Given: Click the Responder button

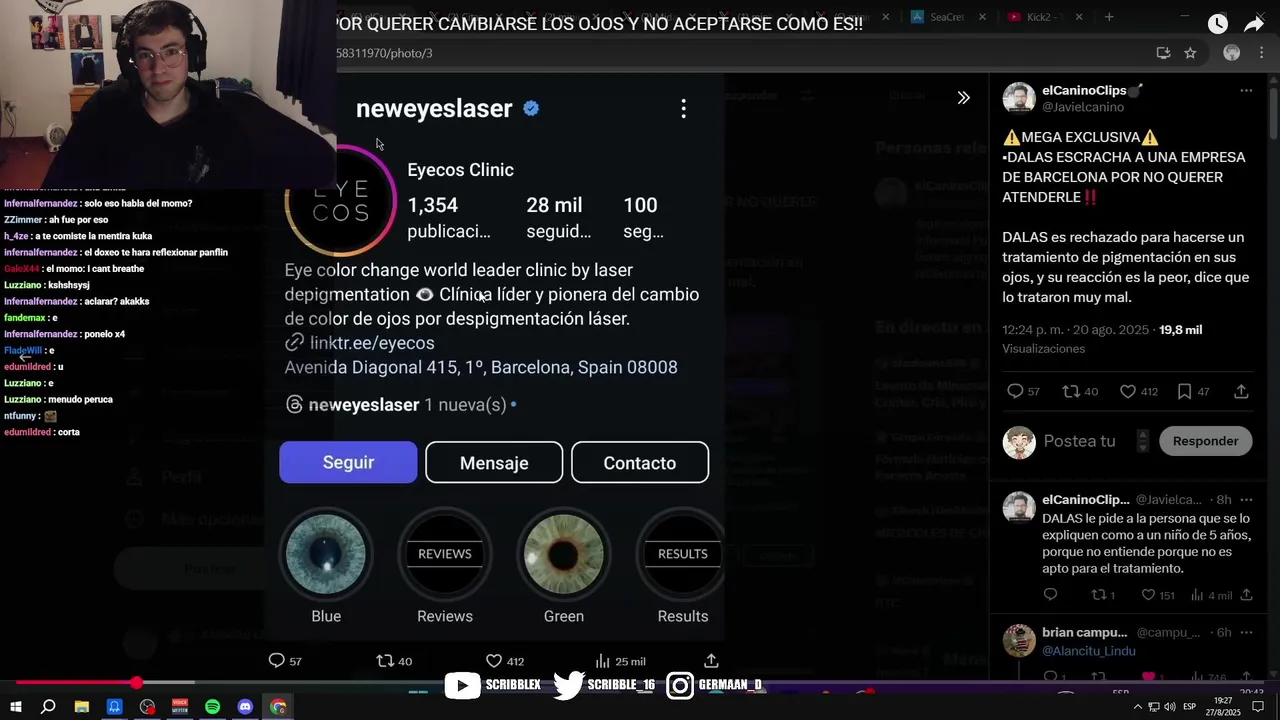Looking at the screenshot, I should (x=1205, y=441).
